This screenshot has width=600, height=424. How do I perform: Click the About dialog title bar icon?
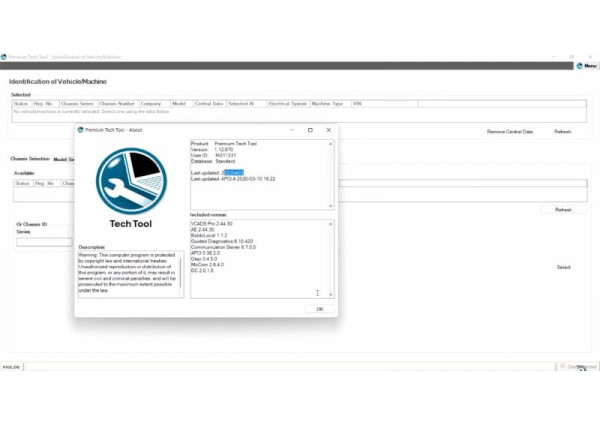tap(81, 130)
